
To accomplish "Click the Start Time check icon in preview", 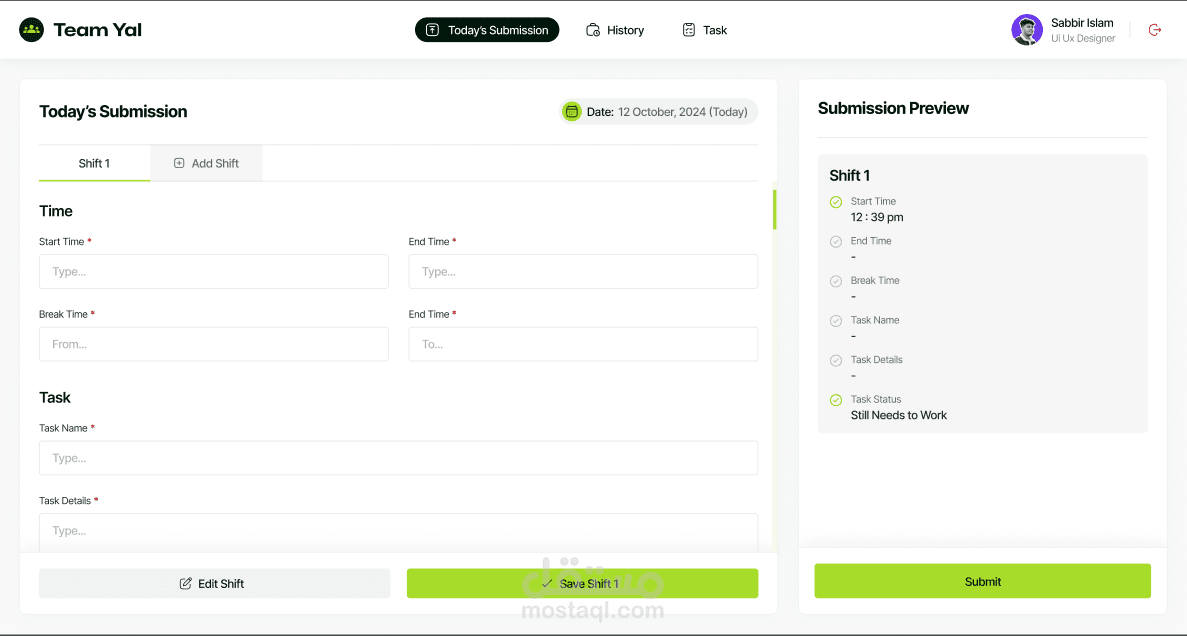I will click(836, 202).
